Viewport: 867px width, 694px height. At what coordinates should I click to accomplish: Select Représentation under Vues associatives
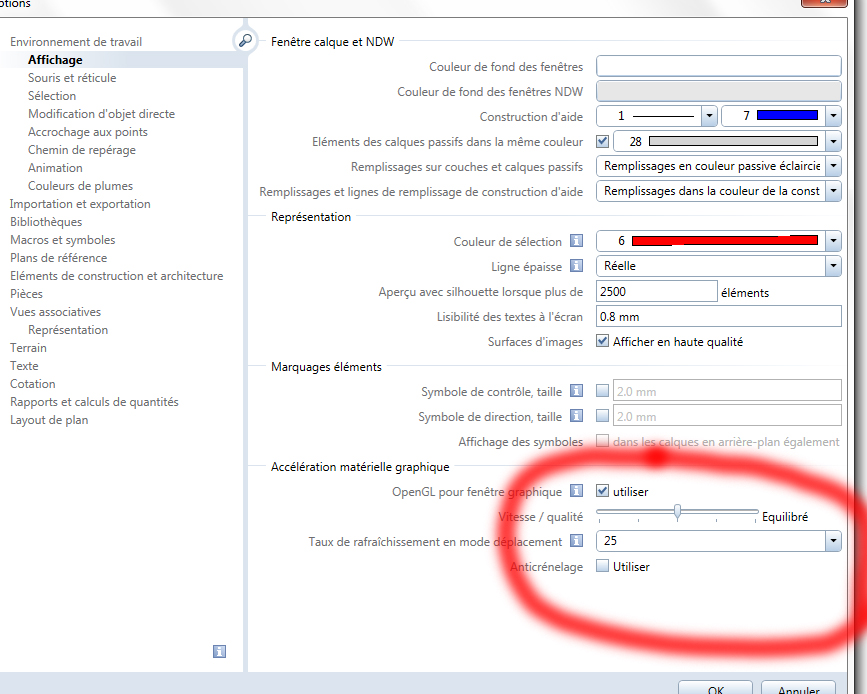(x=68, y=330)
